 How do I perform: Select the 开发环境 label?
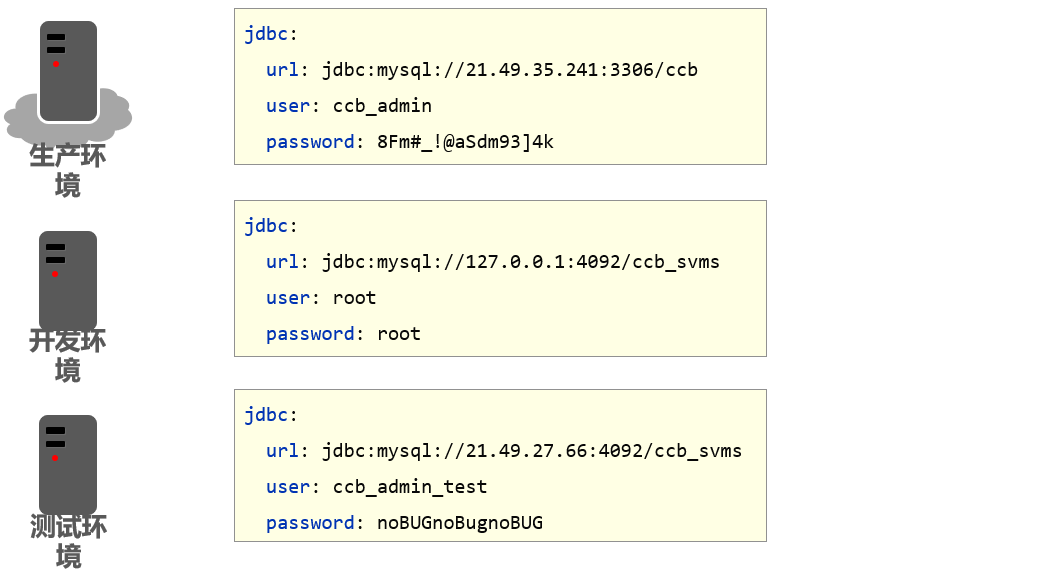(68, 355)
